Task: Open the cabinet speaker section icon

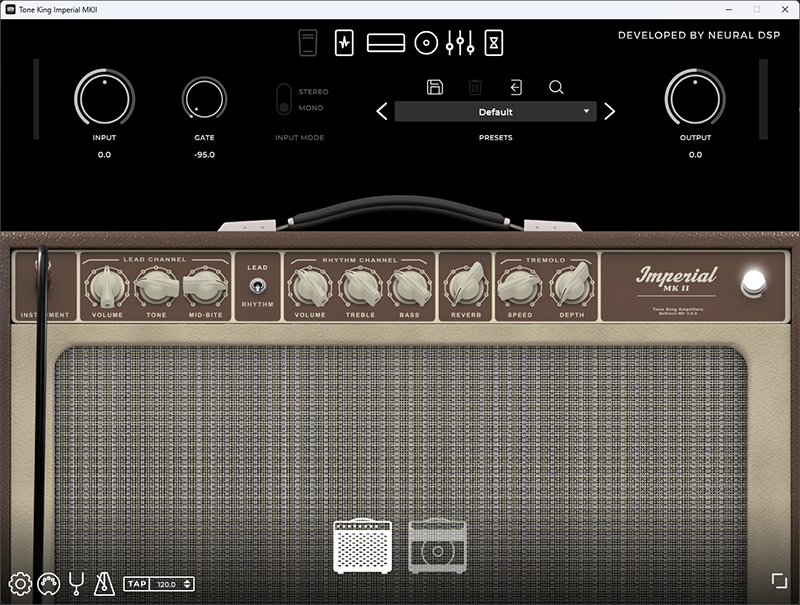Action: click(426, 43)
